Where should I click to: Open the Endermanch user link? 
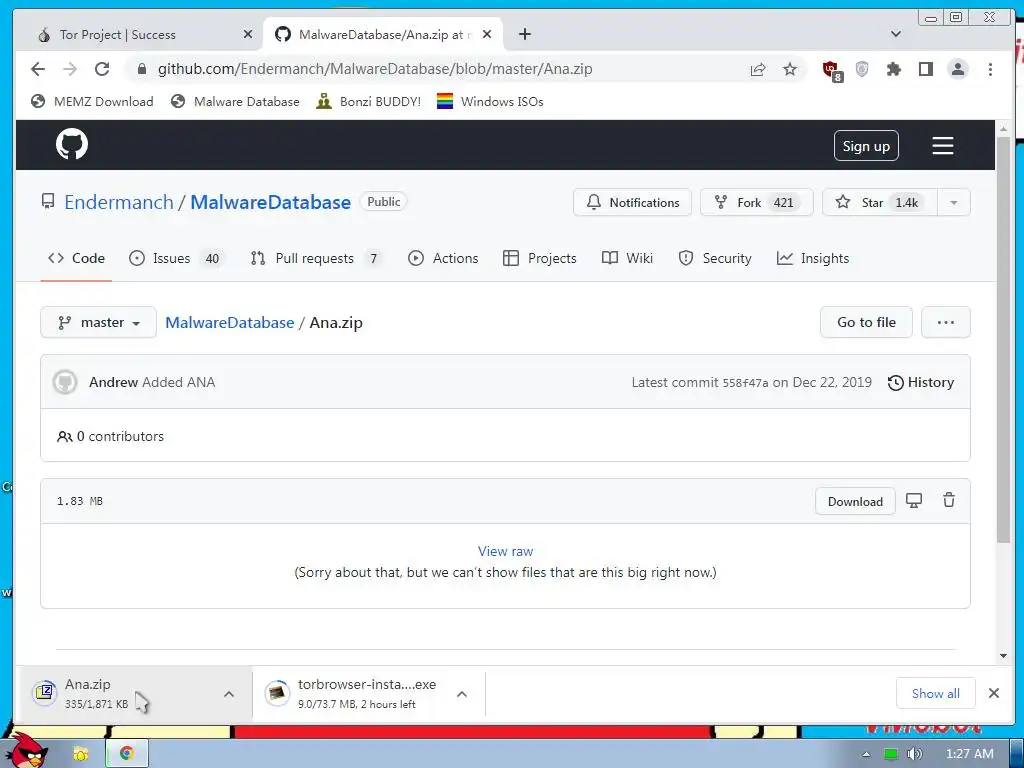[x=119, y=202]
